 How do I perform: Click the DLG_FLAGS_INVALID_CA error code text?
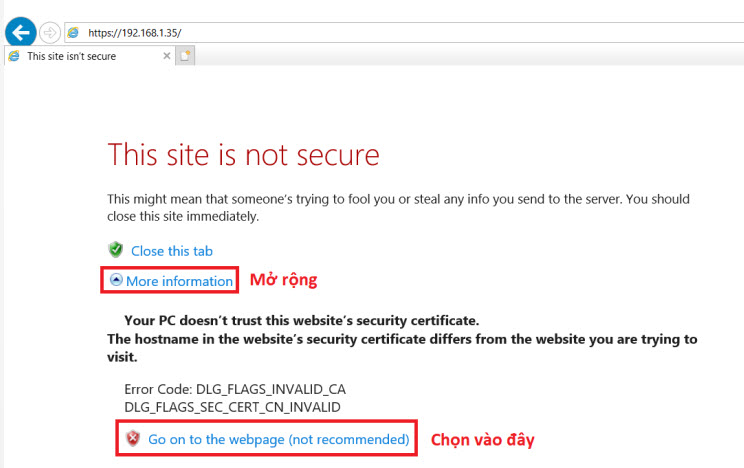[x=234, y=388]
